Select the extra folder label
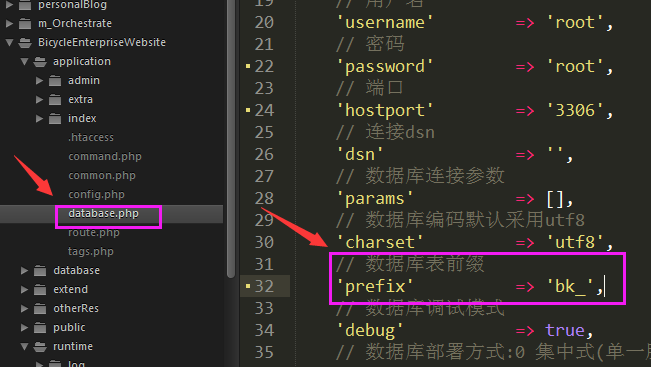The height and width of the screenshot is (367, 651). 81,100
